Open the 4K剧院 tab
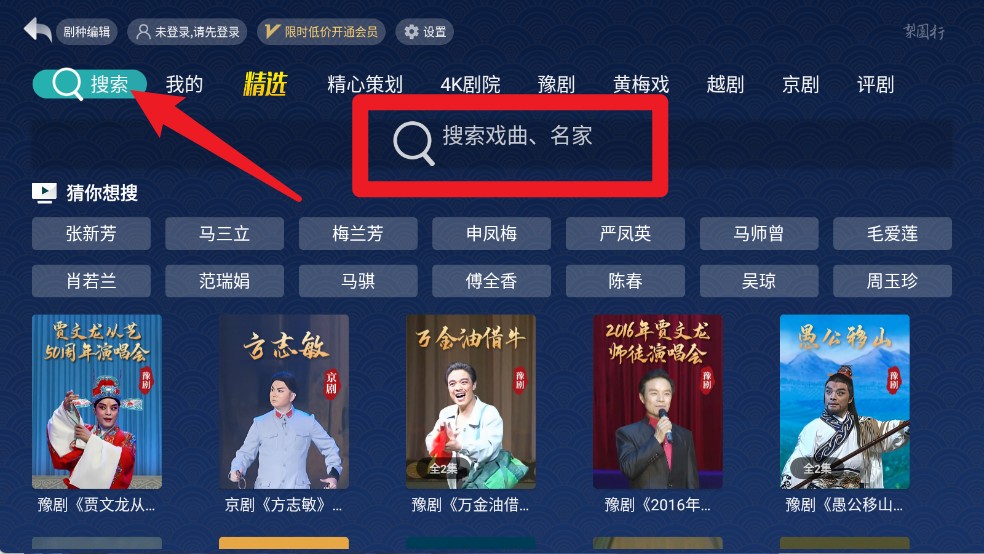The height and width of the screenshot is (554, 984). pos(470,84)
